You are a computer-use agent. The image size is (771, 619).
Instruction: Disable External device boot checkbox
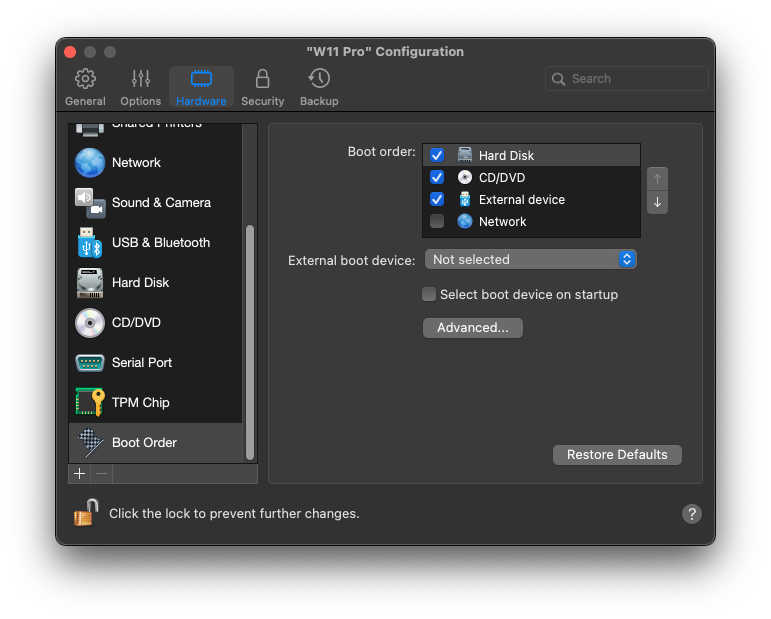coord(437,199)
